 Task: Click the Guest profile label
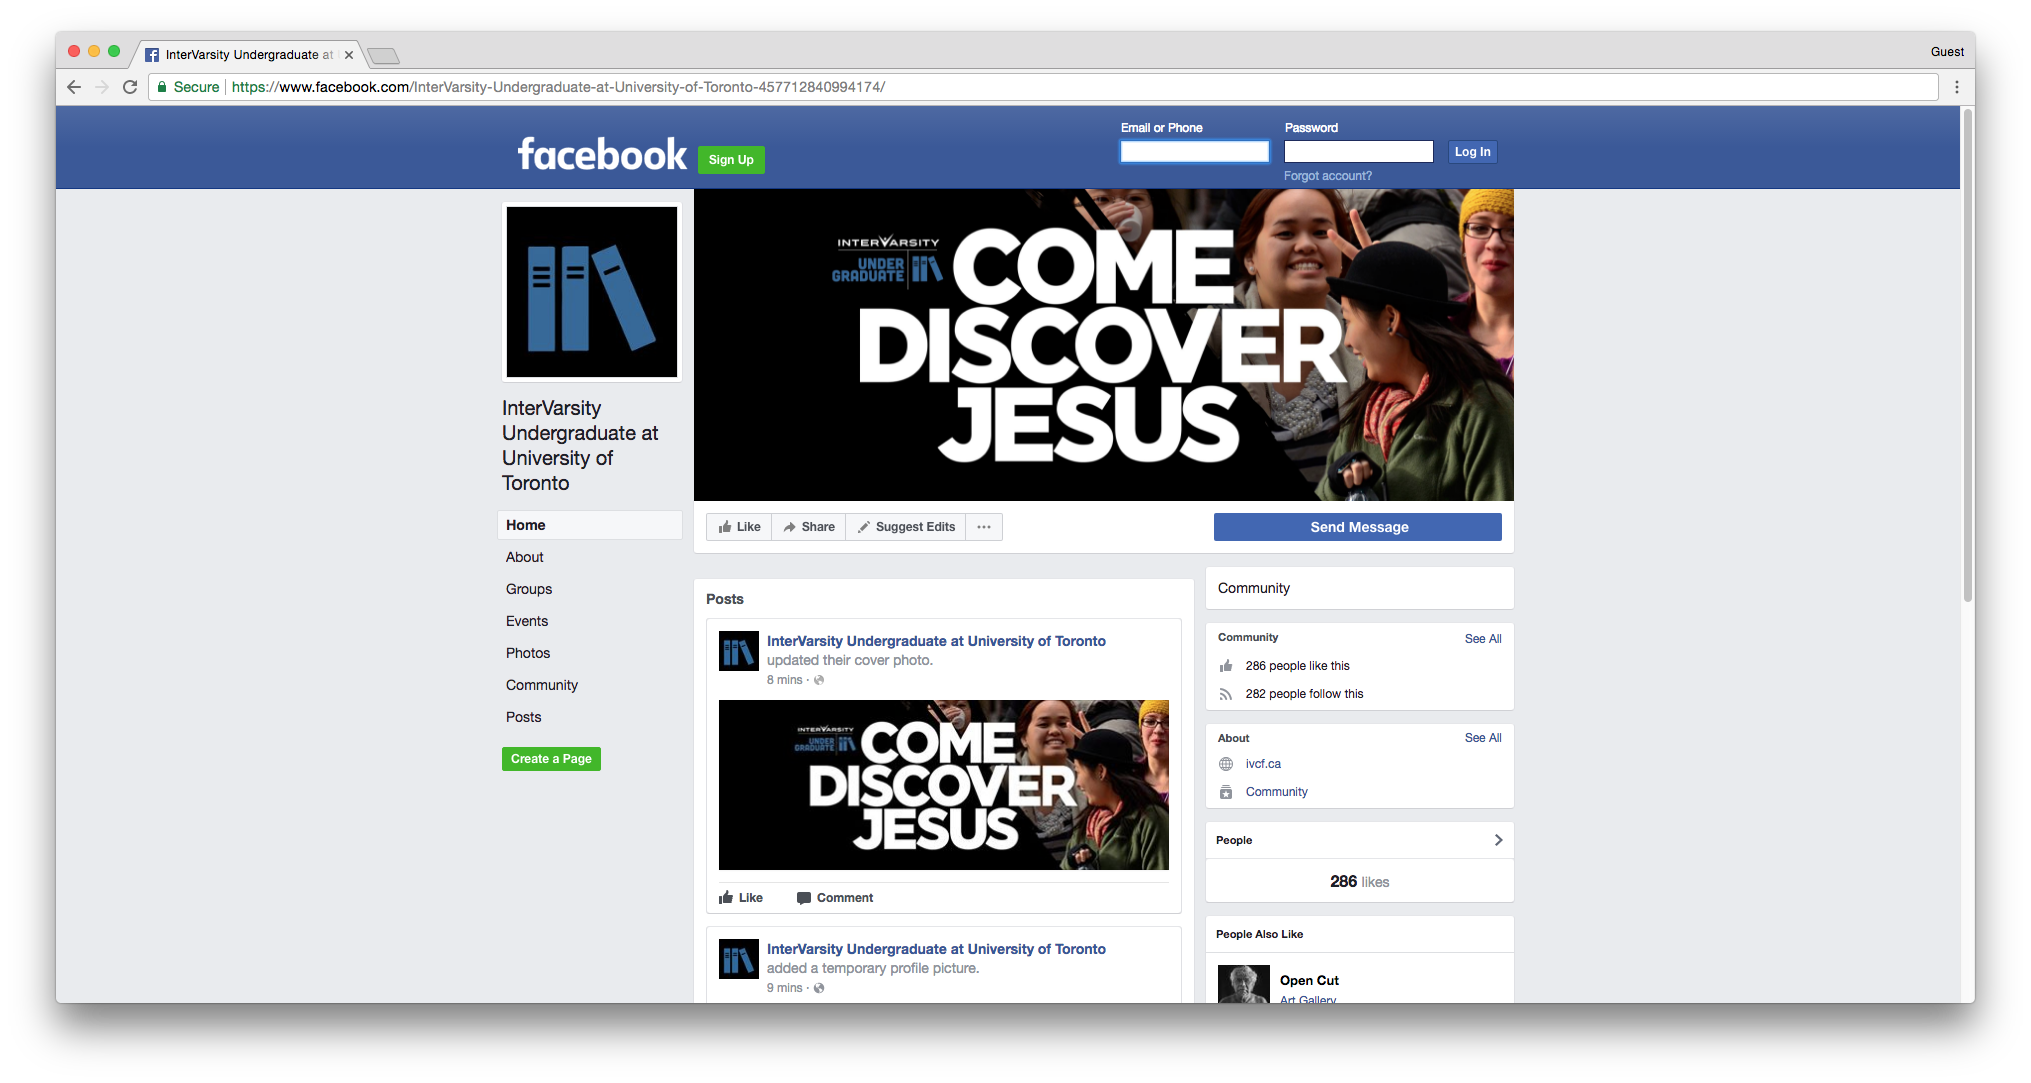click(x=1947, y=52)
